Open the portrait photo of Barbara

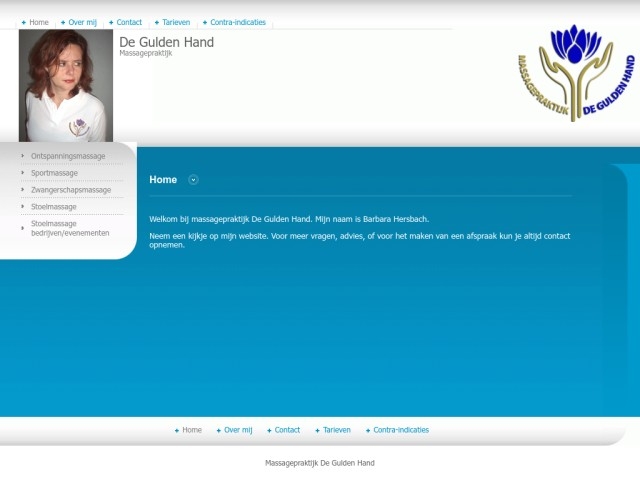(66, 86)
